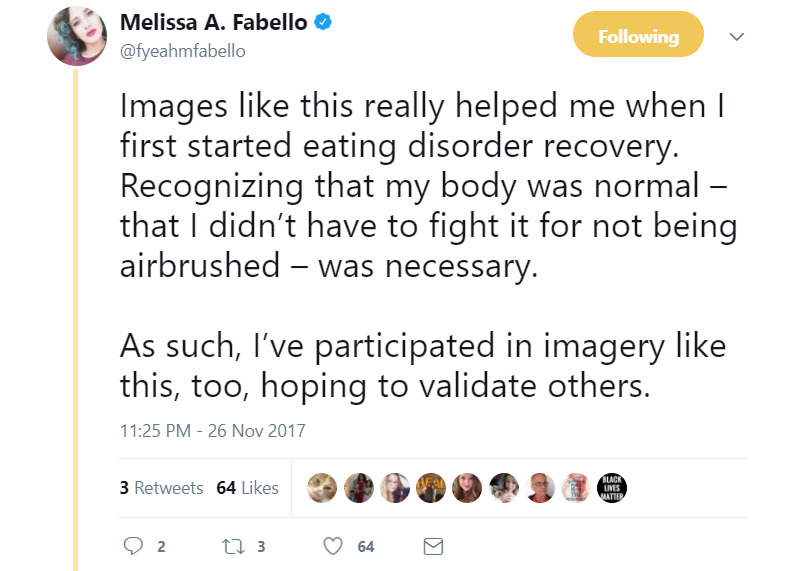The image size is (793, 571).
Task: Click the fifth liker avatar, a smiling woman
Action: tap(466, 487)
